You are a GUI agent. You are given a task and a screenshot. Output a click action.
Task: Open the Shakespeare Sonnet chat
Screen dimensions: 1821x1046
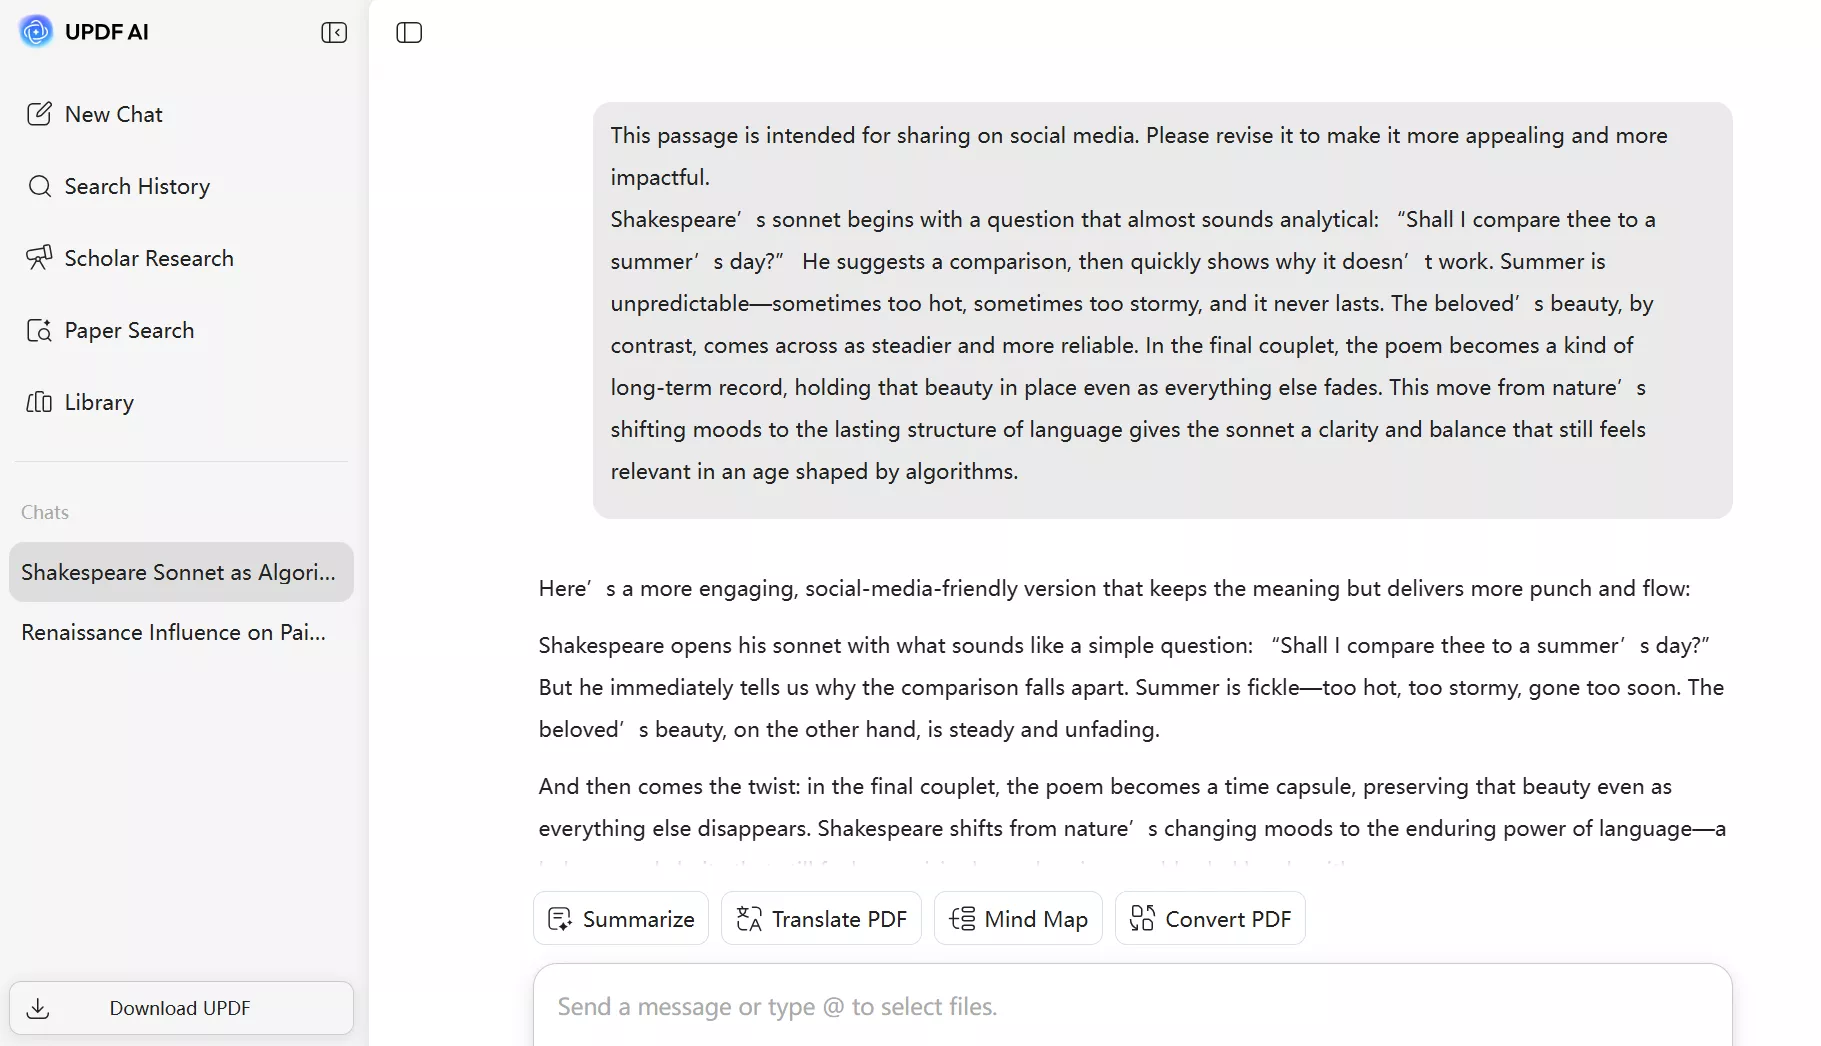[x=181, y=572]
